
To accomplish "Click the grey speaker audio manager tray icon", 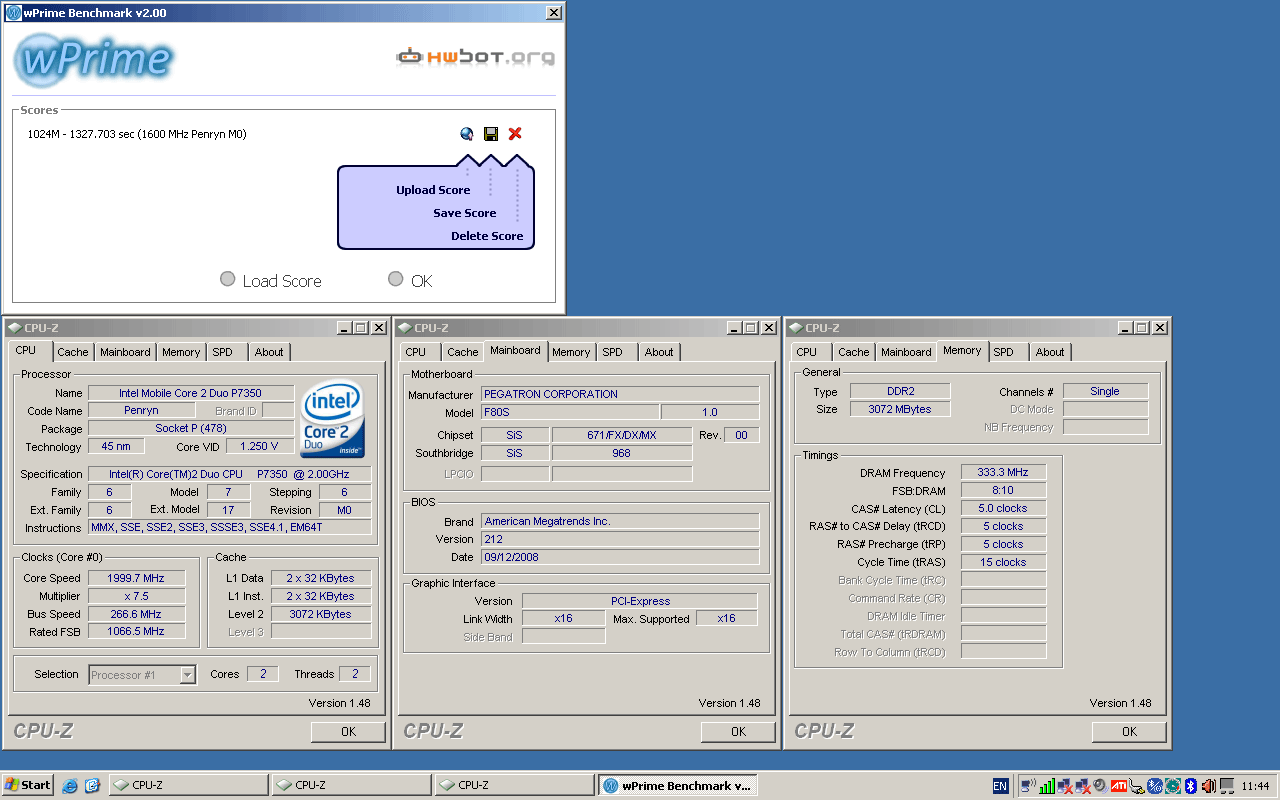I will click(1101, 785).
